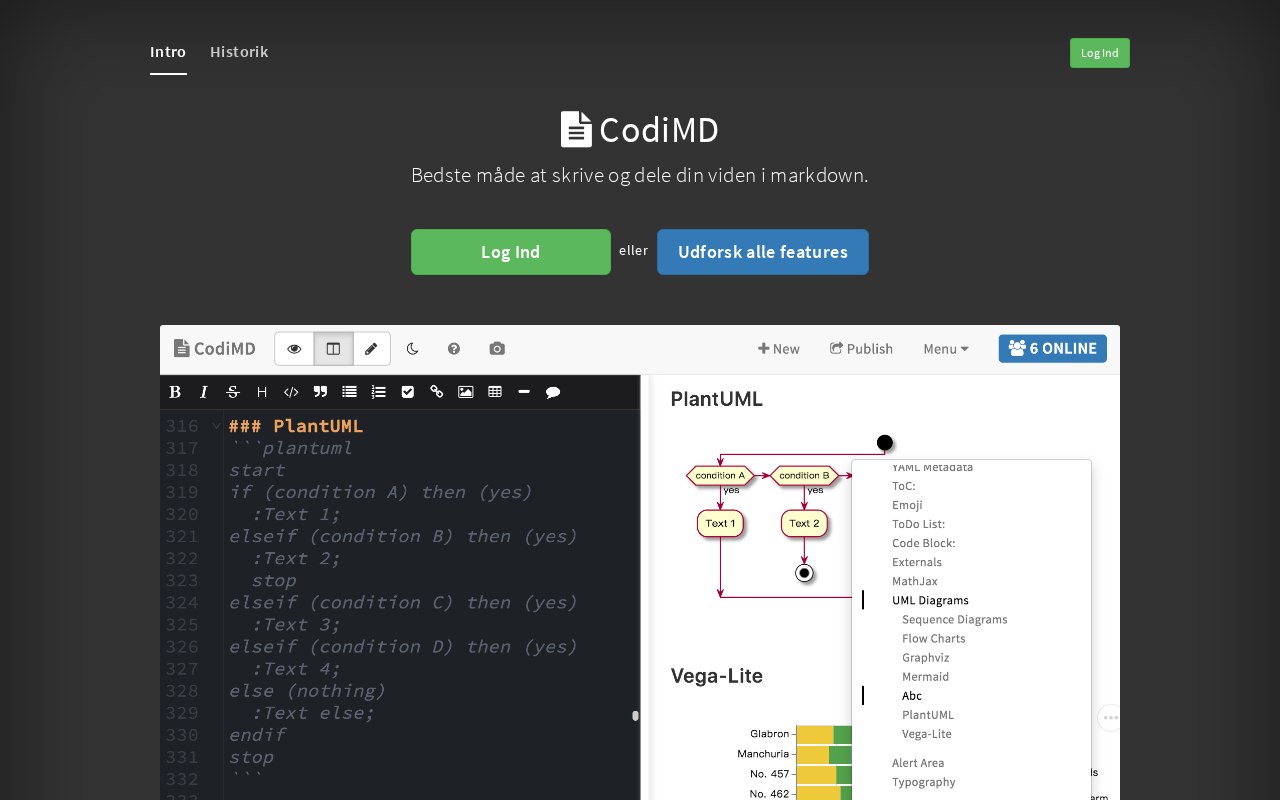Click the Bold formatting icon
The width and height of the screenshot is (1280, 800).
pyautogui.click(x=175, y=392)
